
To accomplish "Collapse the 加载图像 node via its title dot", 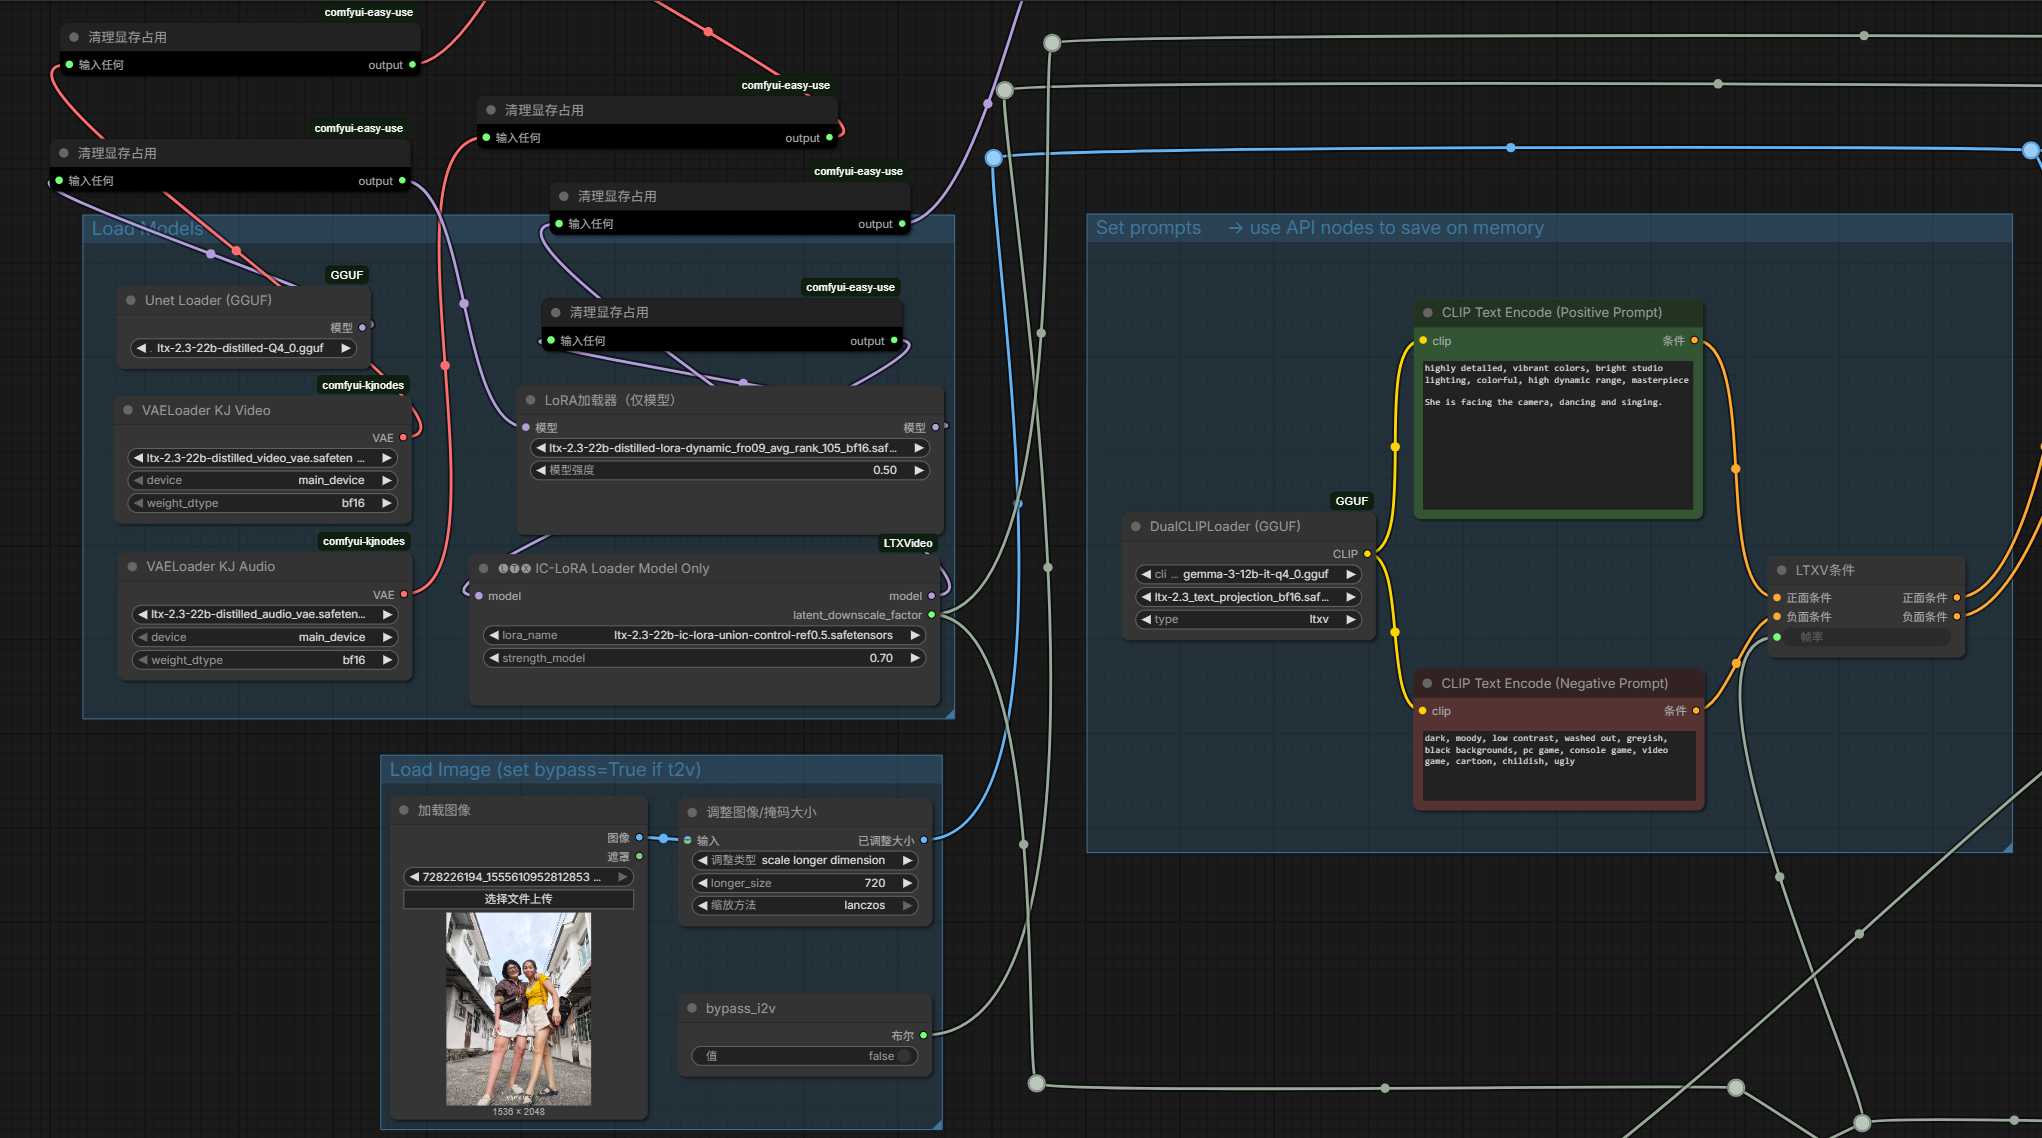I will click(404, 810).
